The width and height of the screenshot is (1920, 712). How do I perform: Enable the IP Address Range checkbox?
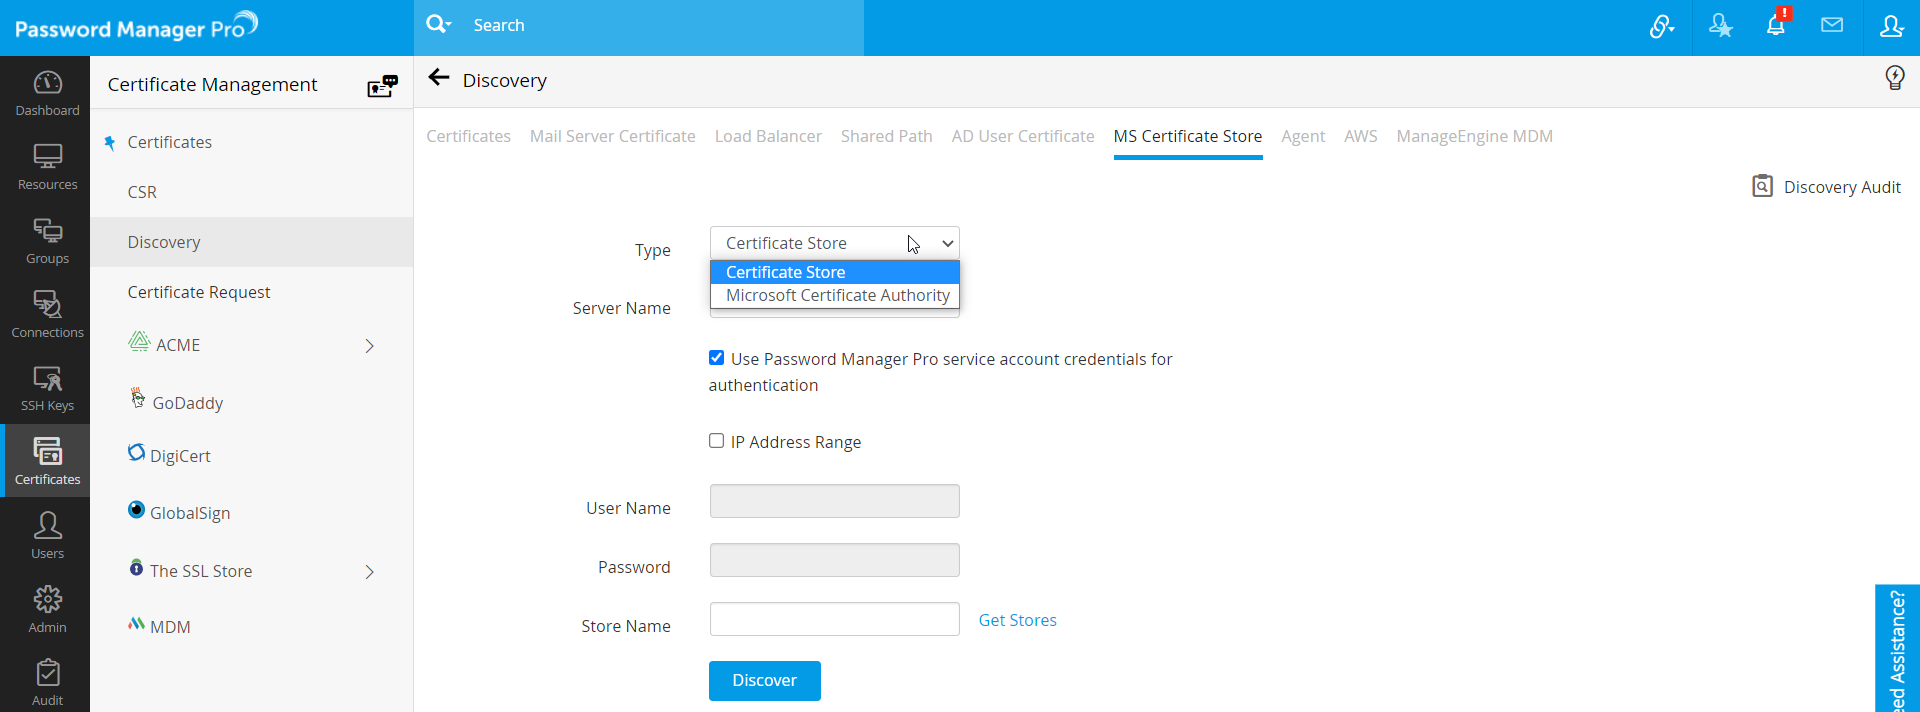point(716,441)
